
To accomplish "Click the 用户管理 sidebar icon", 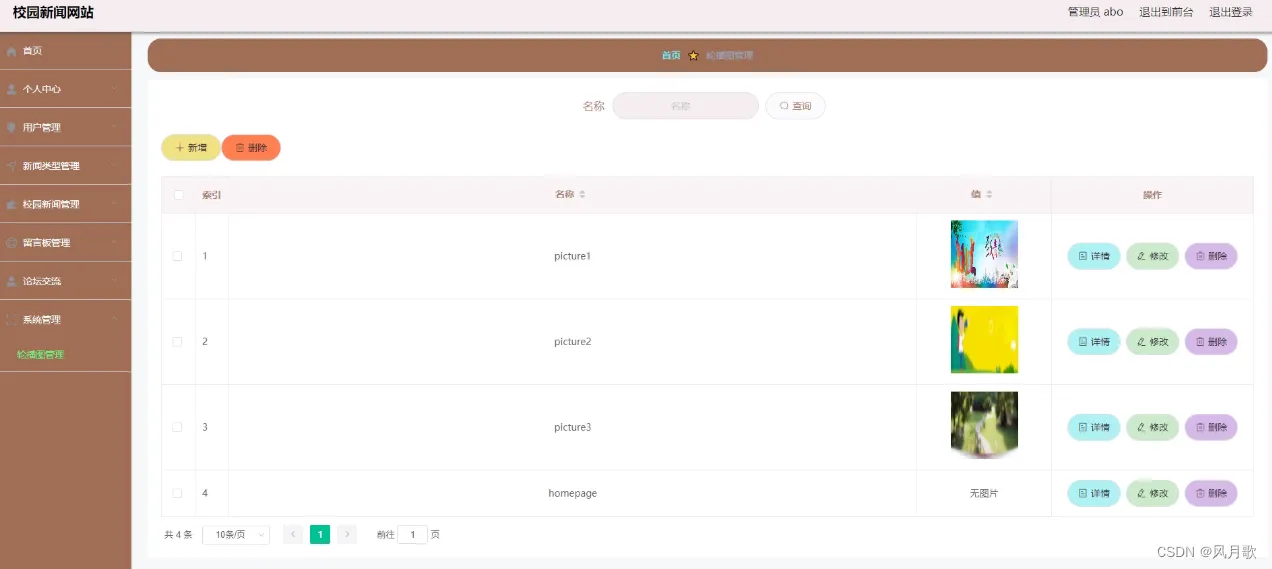I will (12, 128).
